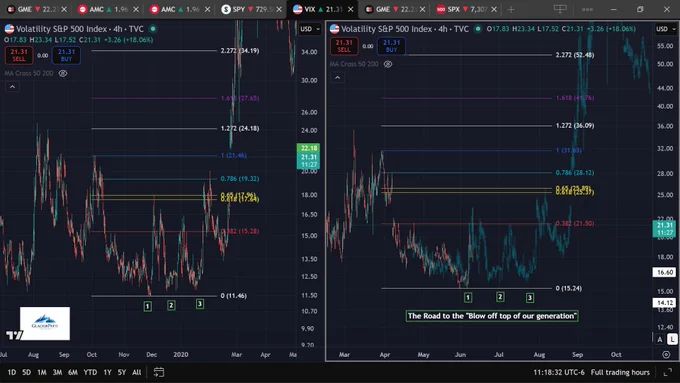Select marker 2 on the left chart
Image resolution: width=680 pixels, height=383 pixels.
click(171, 305)
